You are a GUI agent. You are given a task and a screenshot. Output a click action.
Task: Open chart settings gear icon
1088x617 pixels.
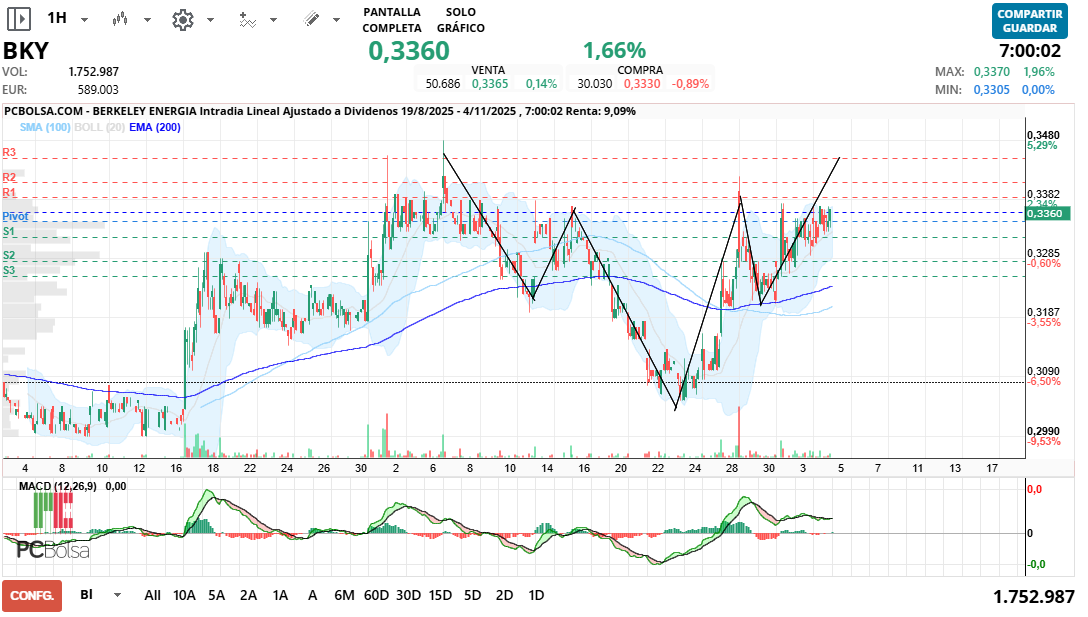pos(182,19)
